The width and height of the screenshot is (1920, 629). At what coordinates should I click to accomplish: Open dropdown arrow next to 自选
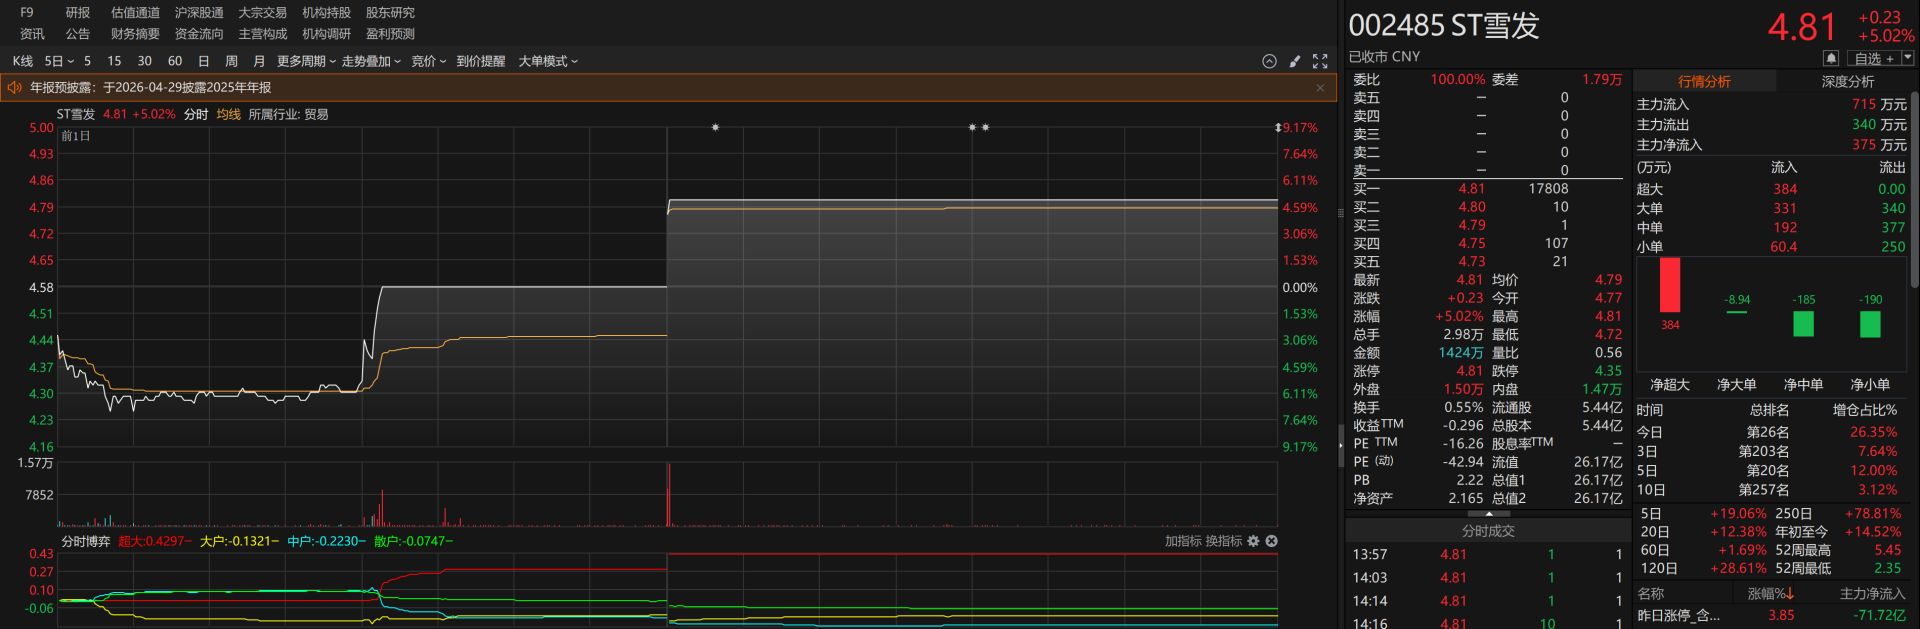click(x=1908, y=59)
